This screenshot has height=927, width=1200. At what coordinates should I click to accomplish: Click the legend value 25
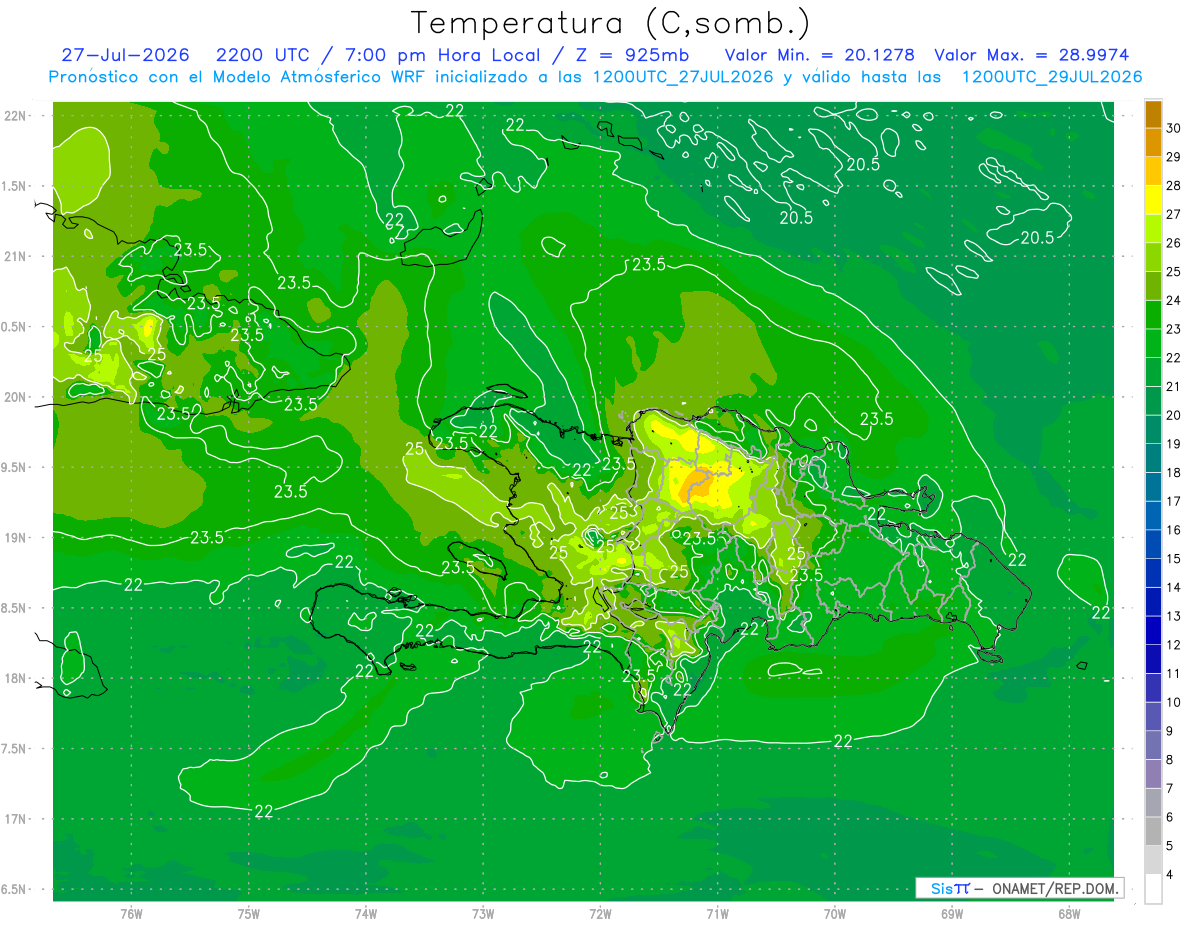click(1174, 272)
